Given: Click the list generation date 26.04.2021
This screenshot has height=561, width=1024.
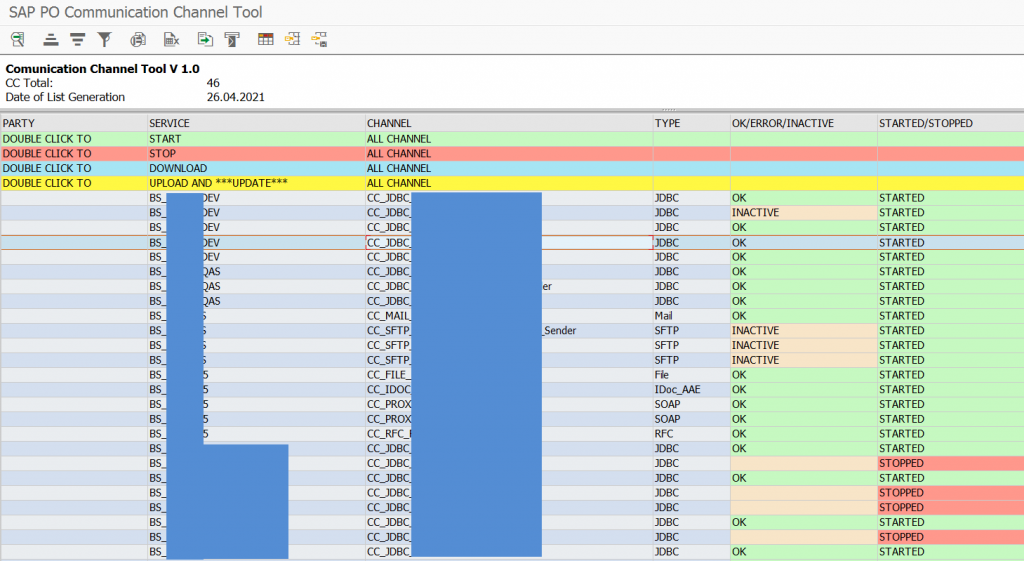Looking at the screenshot, I should [x=236, y=97].
